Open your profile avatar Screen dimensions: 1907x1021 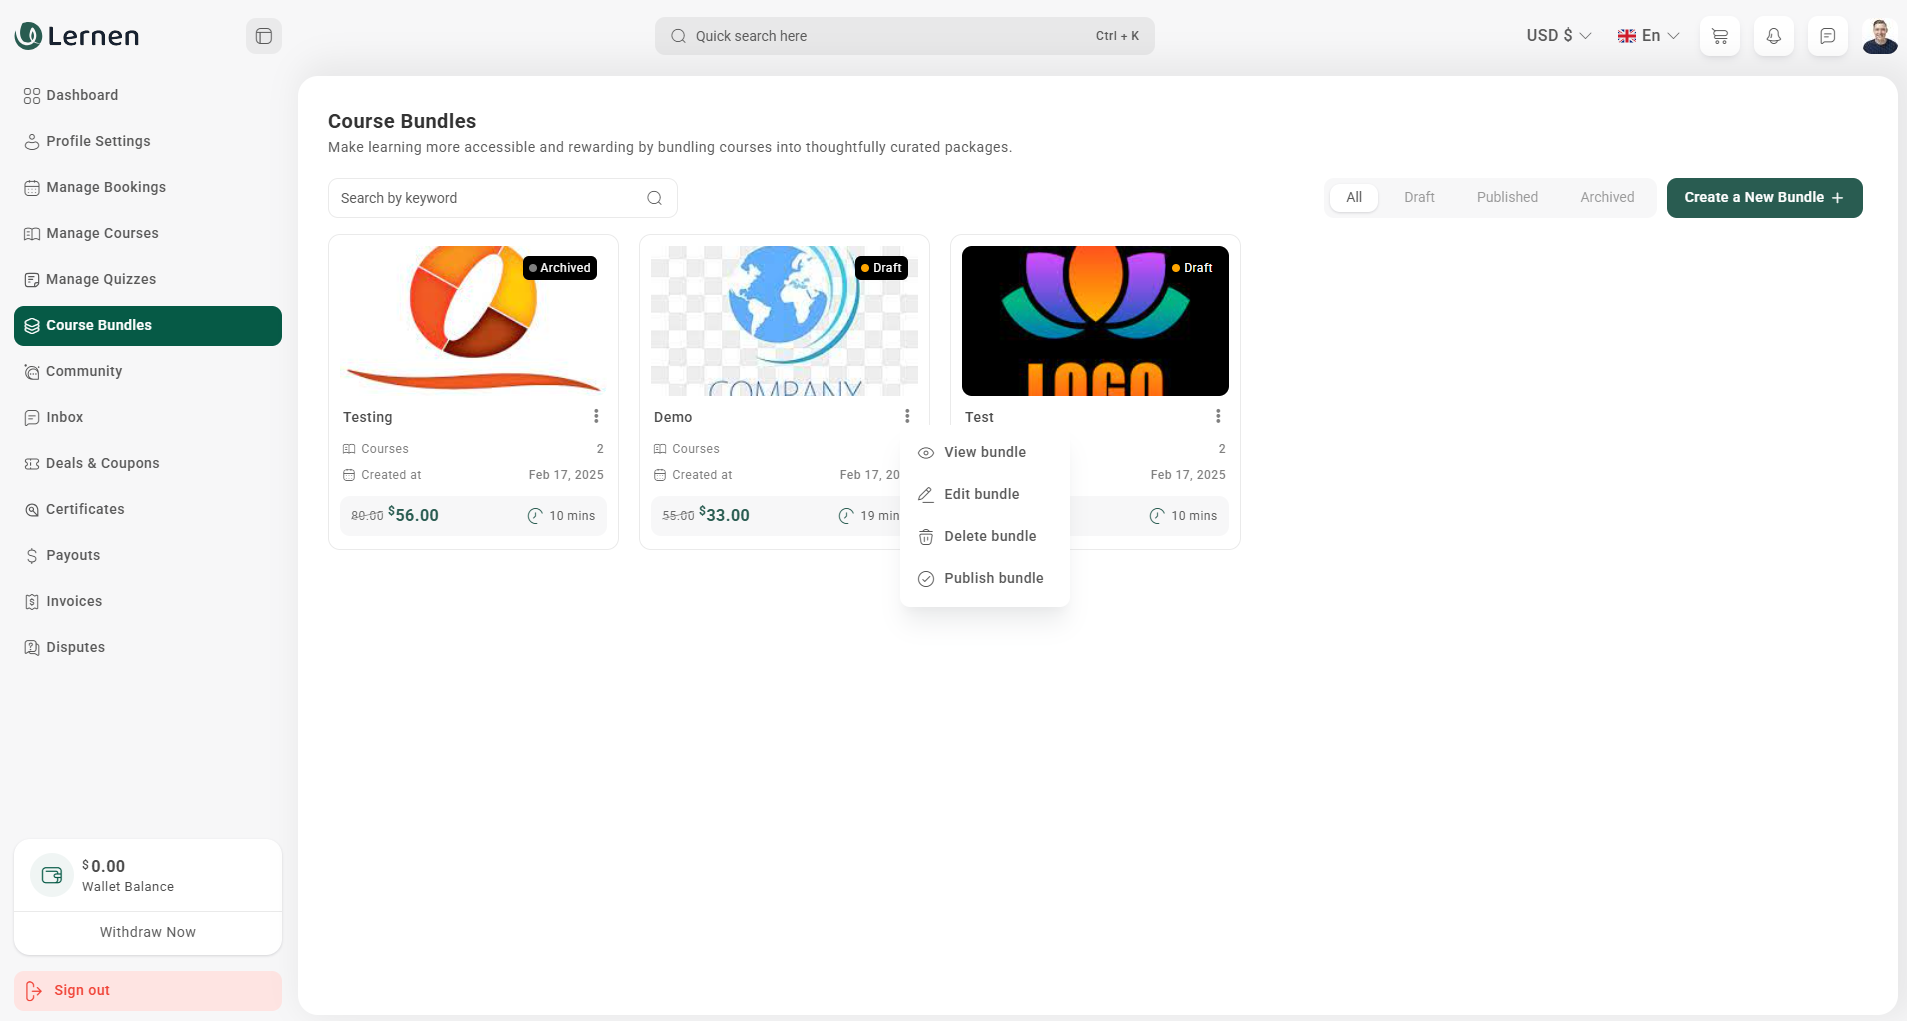1881,35
